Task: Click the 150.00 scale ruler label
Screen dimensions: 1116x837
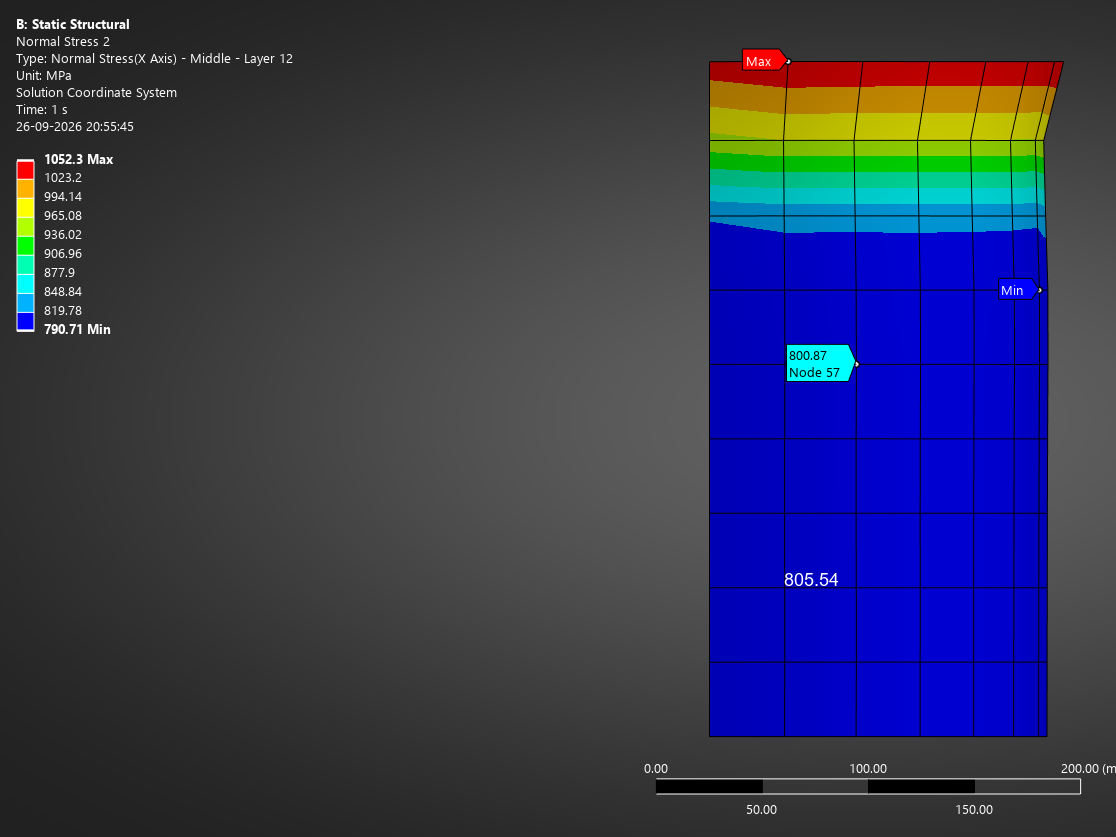Action: click(974, 810)
